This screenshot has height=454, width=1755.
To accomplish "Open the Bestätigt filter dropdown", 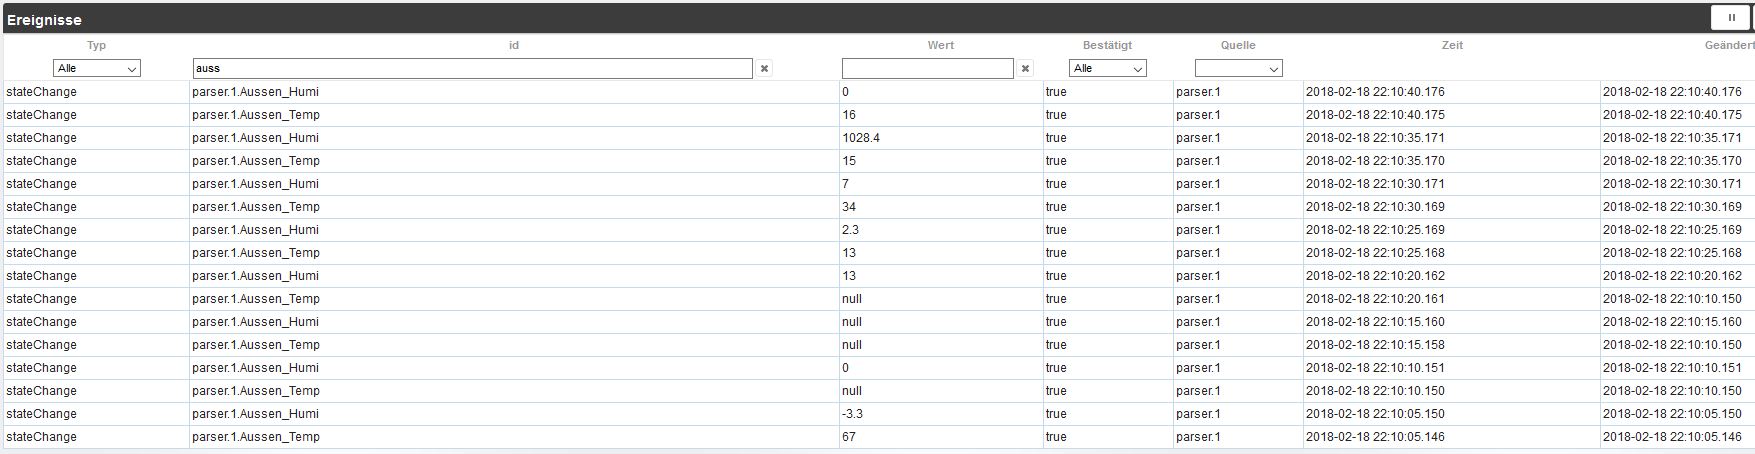I will [1107, 69].
